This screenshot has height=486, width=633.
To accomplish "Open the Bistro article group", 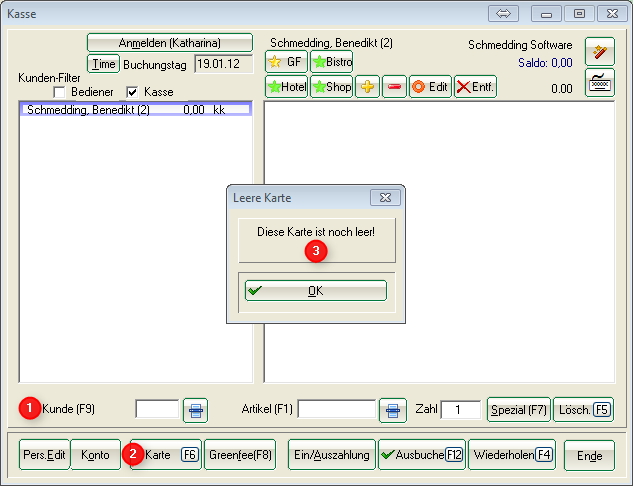I will click(331, 62).
